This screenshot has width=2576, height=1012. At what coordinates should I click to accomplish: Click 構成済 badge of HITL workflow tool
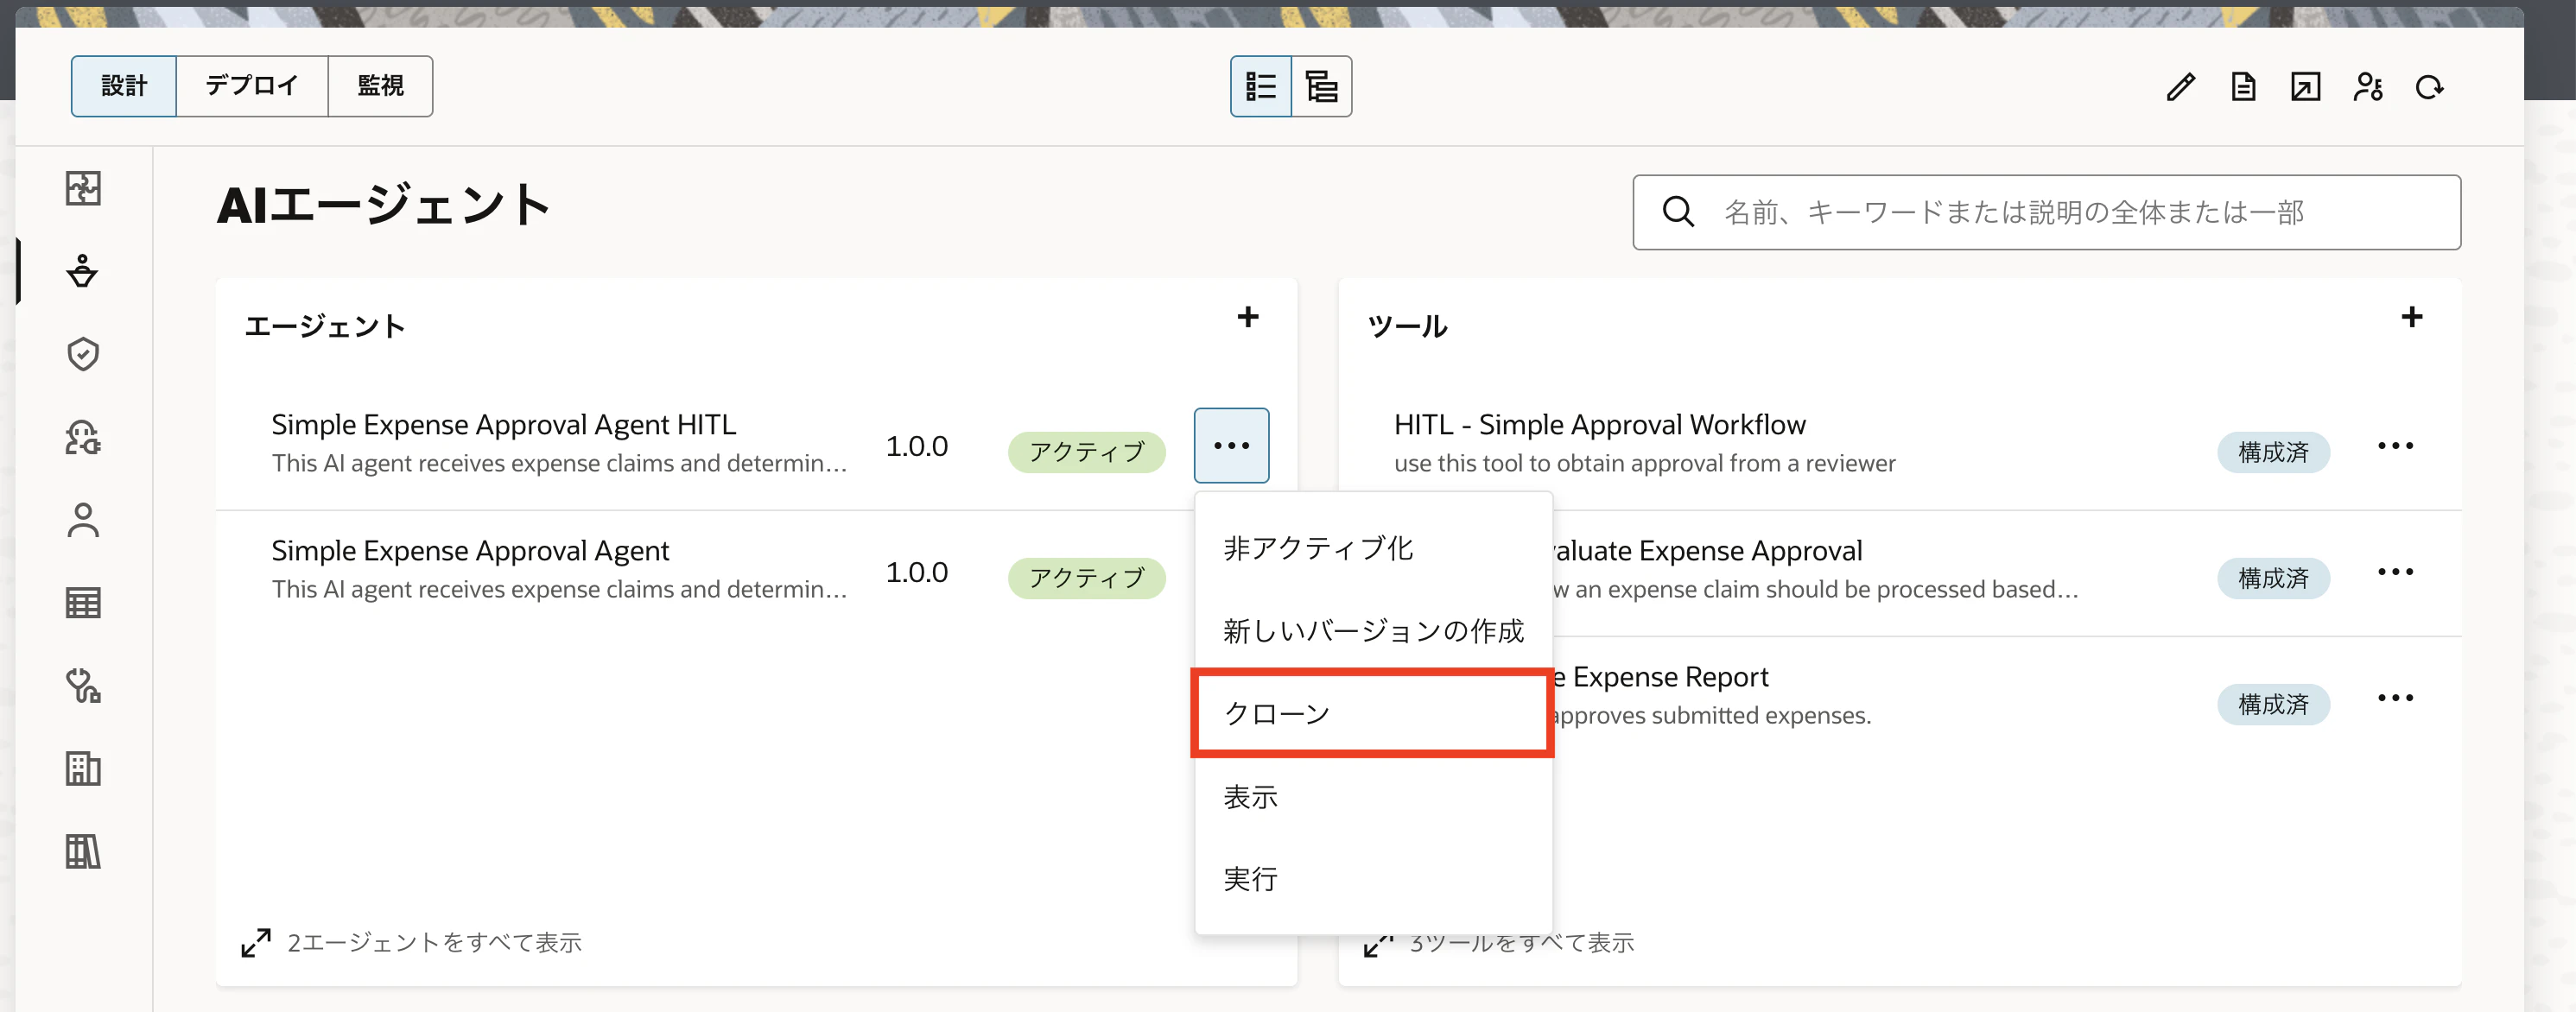(2273, 452)
